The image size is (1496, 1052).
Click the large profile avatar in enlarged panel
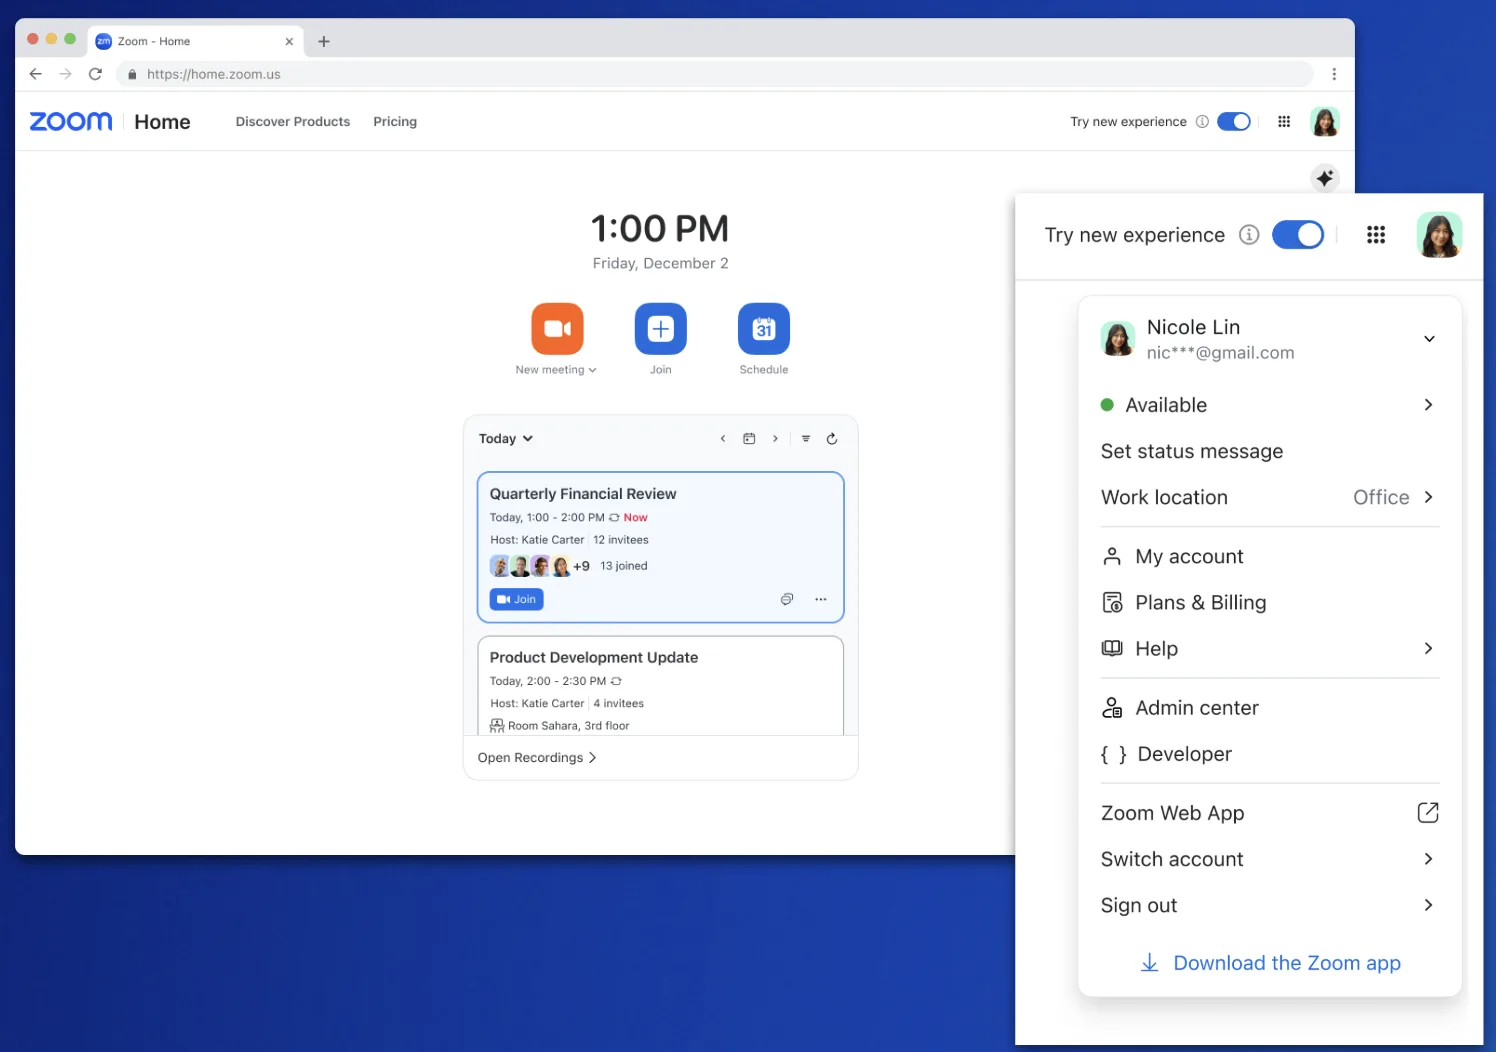point(1440,235)
